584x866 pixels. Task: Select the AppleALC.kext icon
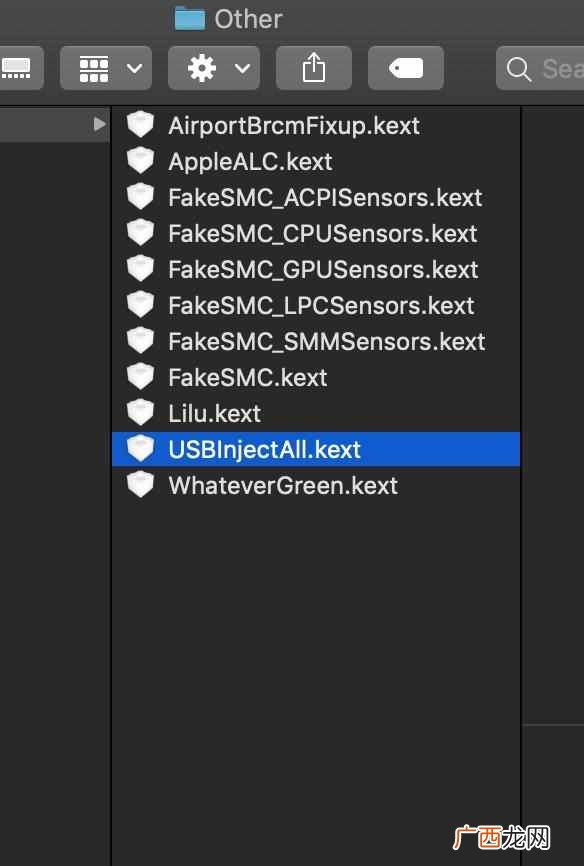140,161
